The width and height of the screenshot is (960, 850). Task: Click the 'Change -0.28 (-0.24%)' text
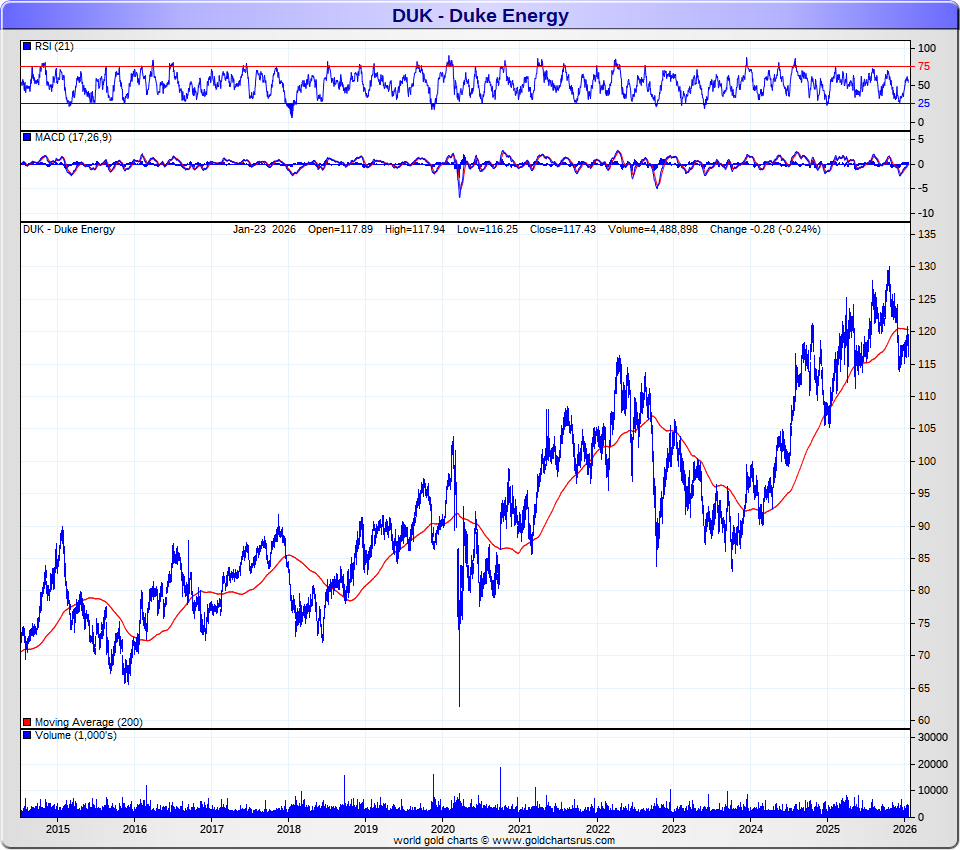pyautogui.click(x=765, y=229)
